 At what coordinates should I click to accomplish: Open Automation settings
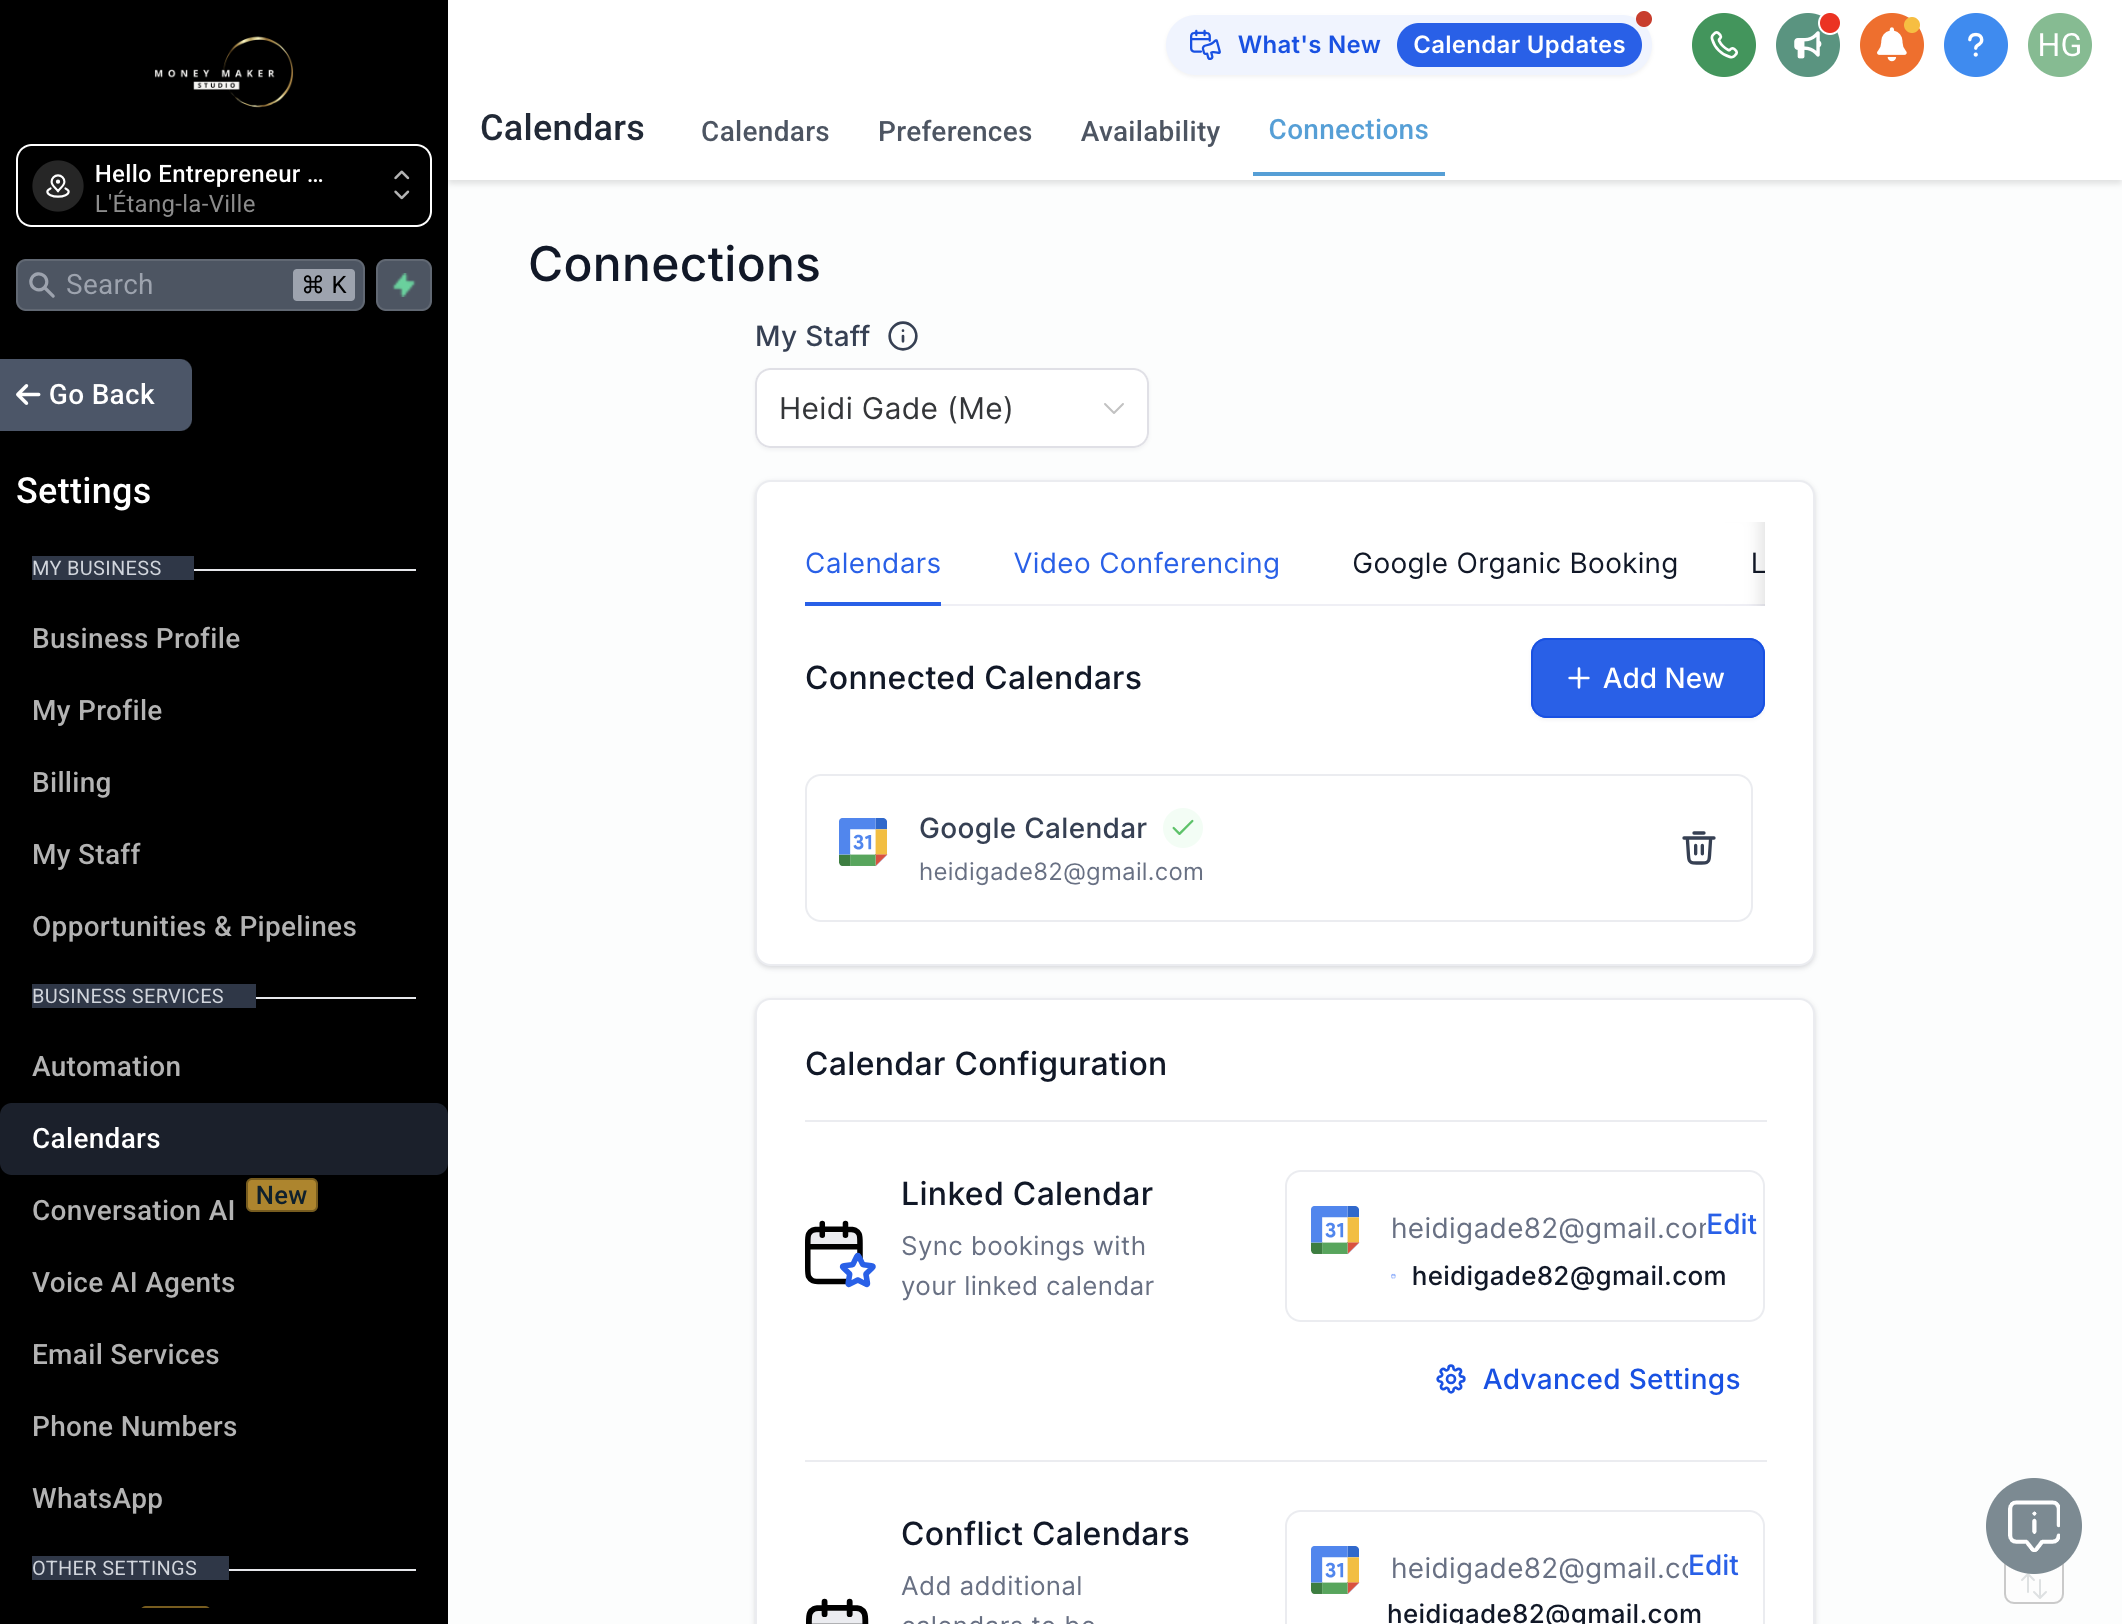point(106,1066)
